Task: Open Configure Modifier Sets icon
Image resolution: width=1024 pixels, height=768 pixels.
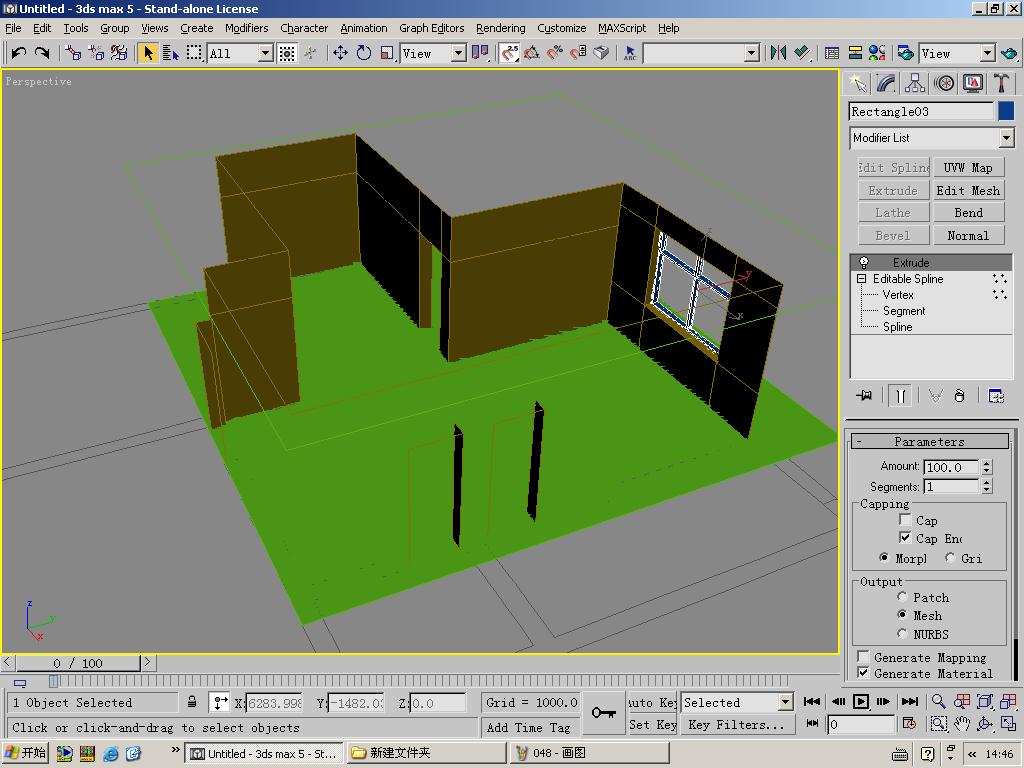Action: 996,396
